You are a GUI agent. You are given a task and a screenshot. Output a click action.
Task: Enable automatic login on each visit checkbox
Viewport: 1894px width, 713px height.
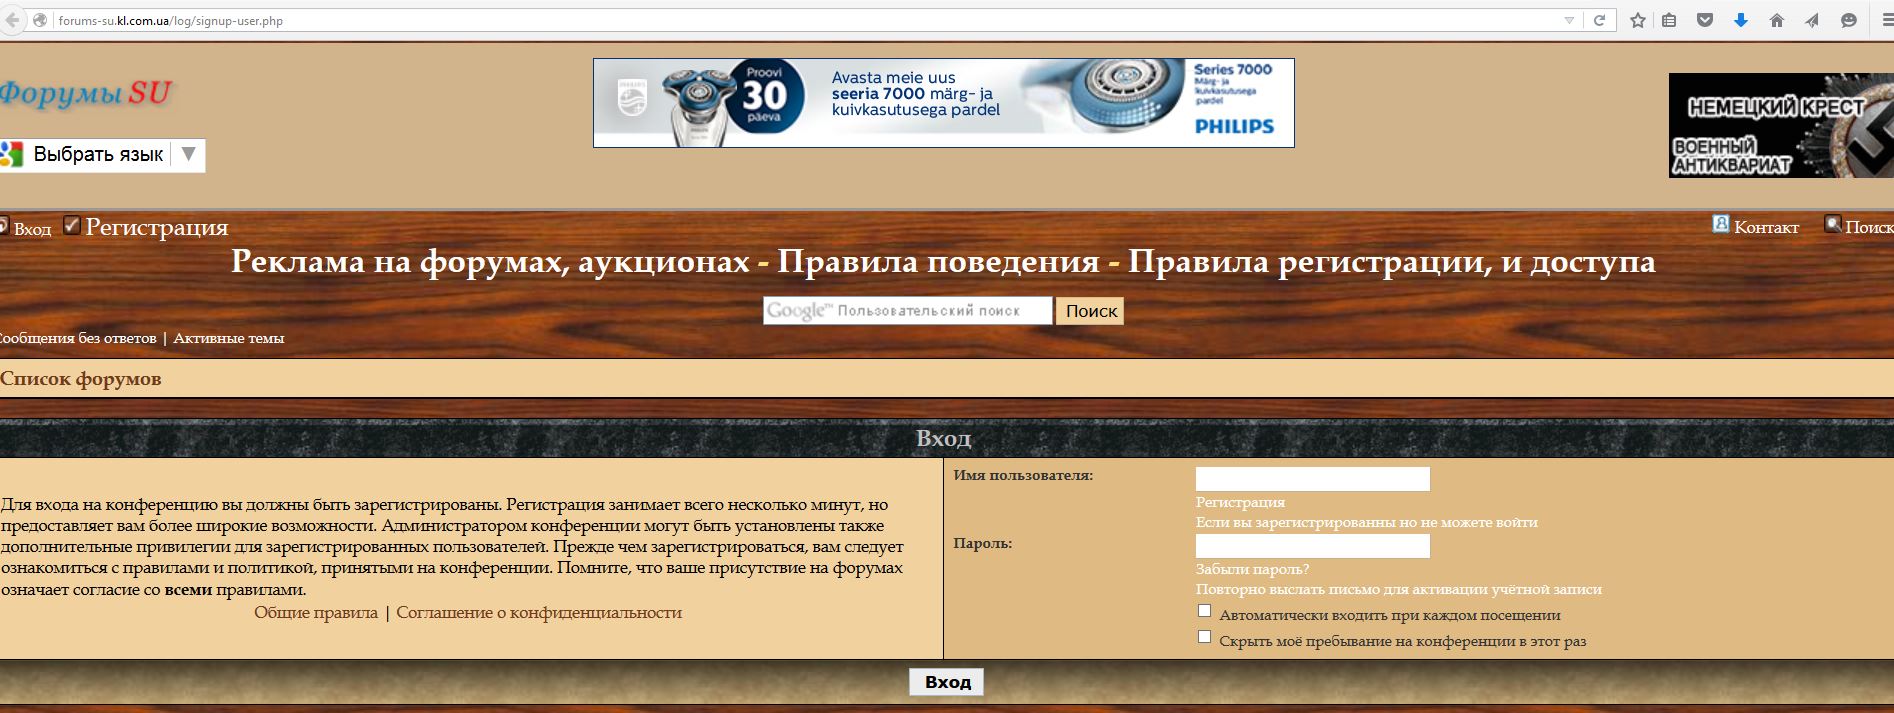(x=1204, y=611)
